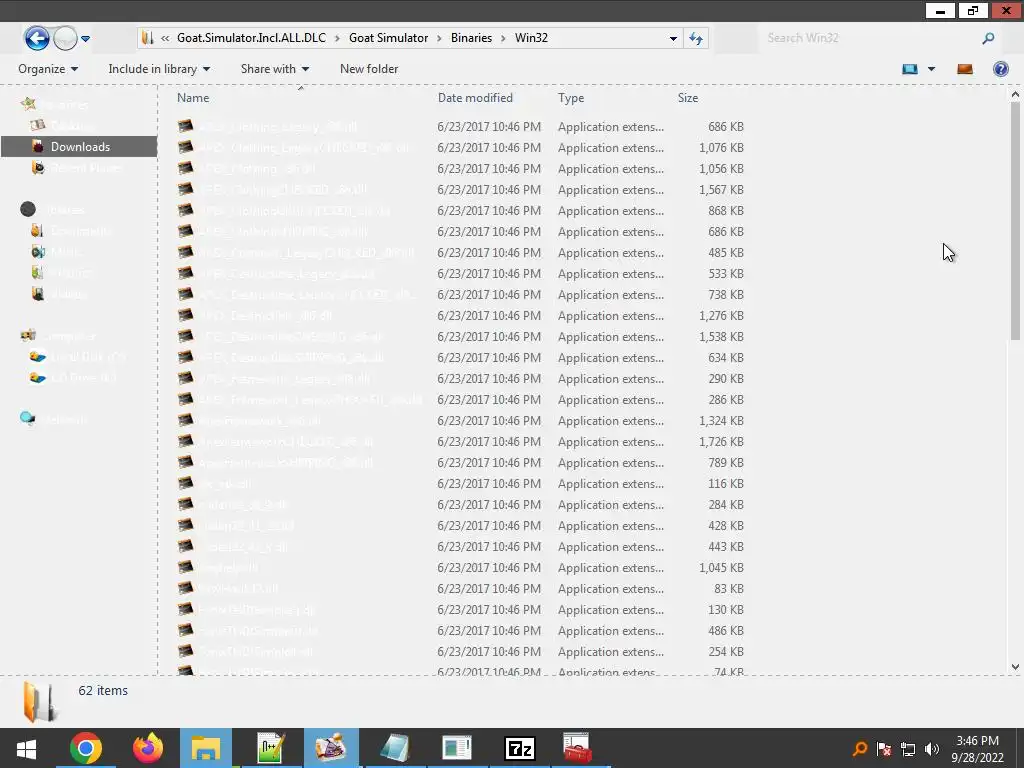This screenshot has height=768, width=1024.
Task: Open the Music library in the sidebar
Action: tap(56, 251)
